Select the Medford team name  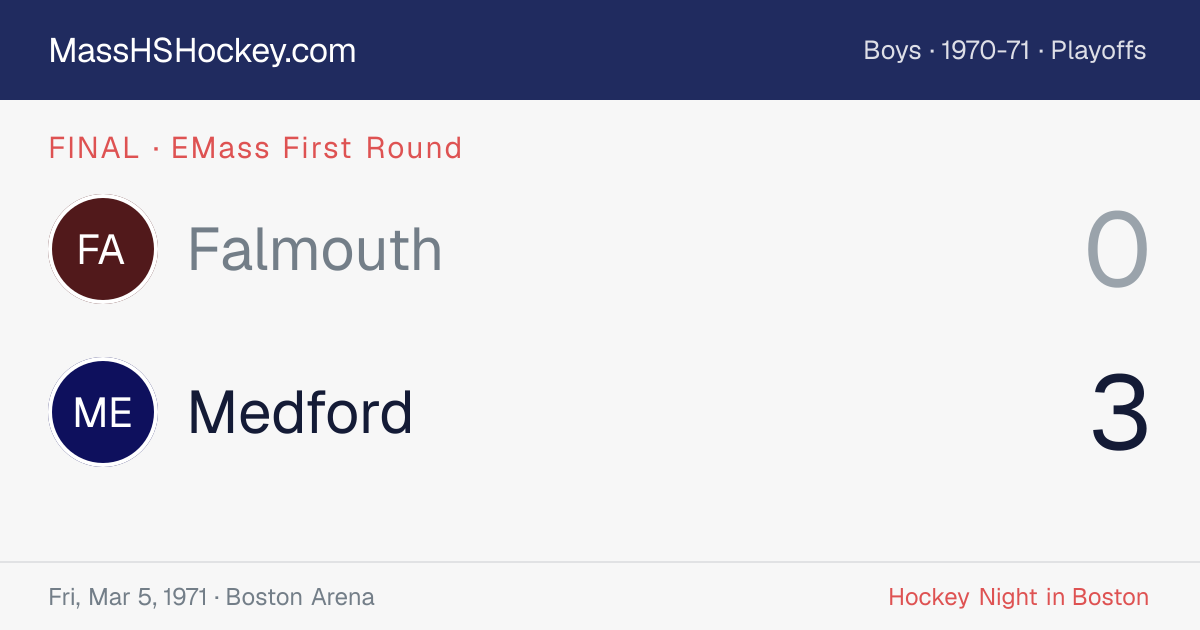click(x=301, y=412)
